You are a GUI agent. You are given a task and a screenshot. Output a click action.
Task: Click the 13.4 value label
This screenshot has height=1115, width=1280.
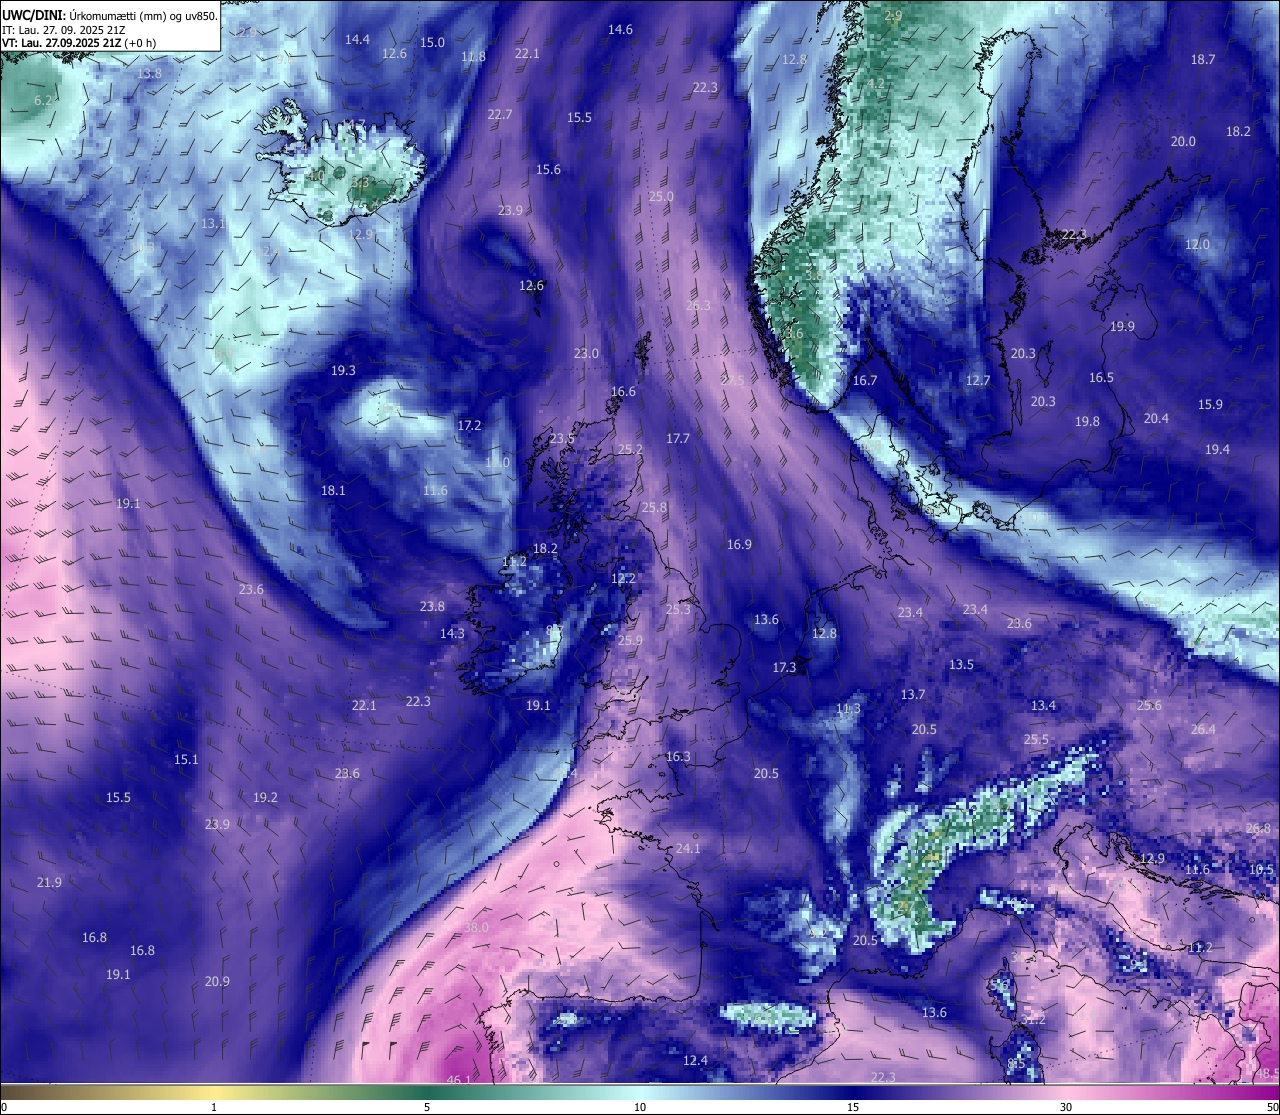pyautogui.click(x=1043, y=705)
